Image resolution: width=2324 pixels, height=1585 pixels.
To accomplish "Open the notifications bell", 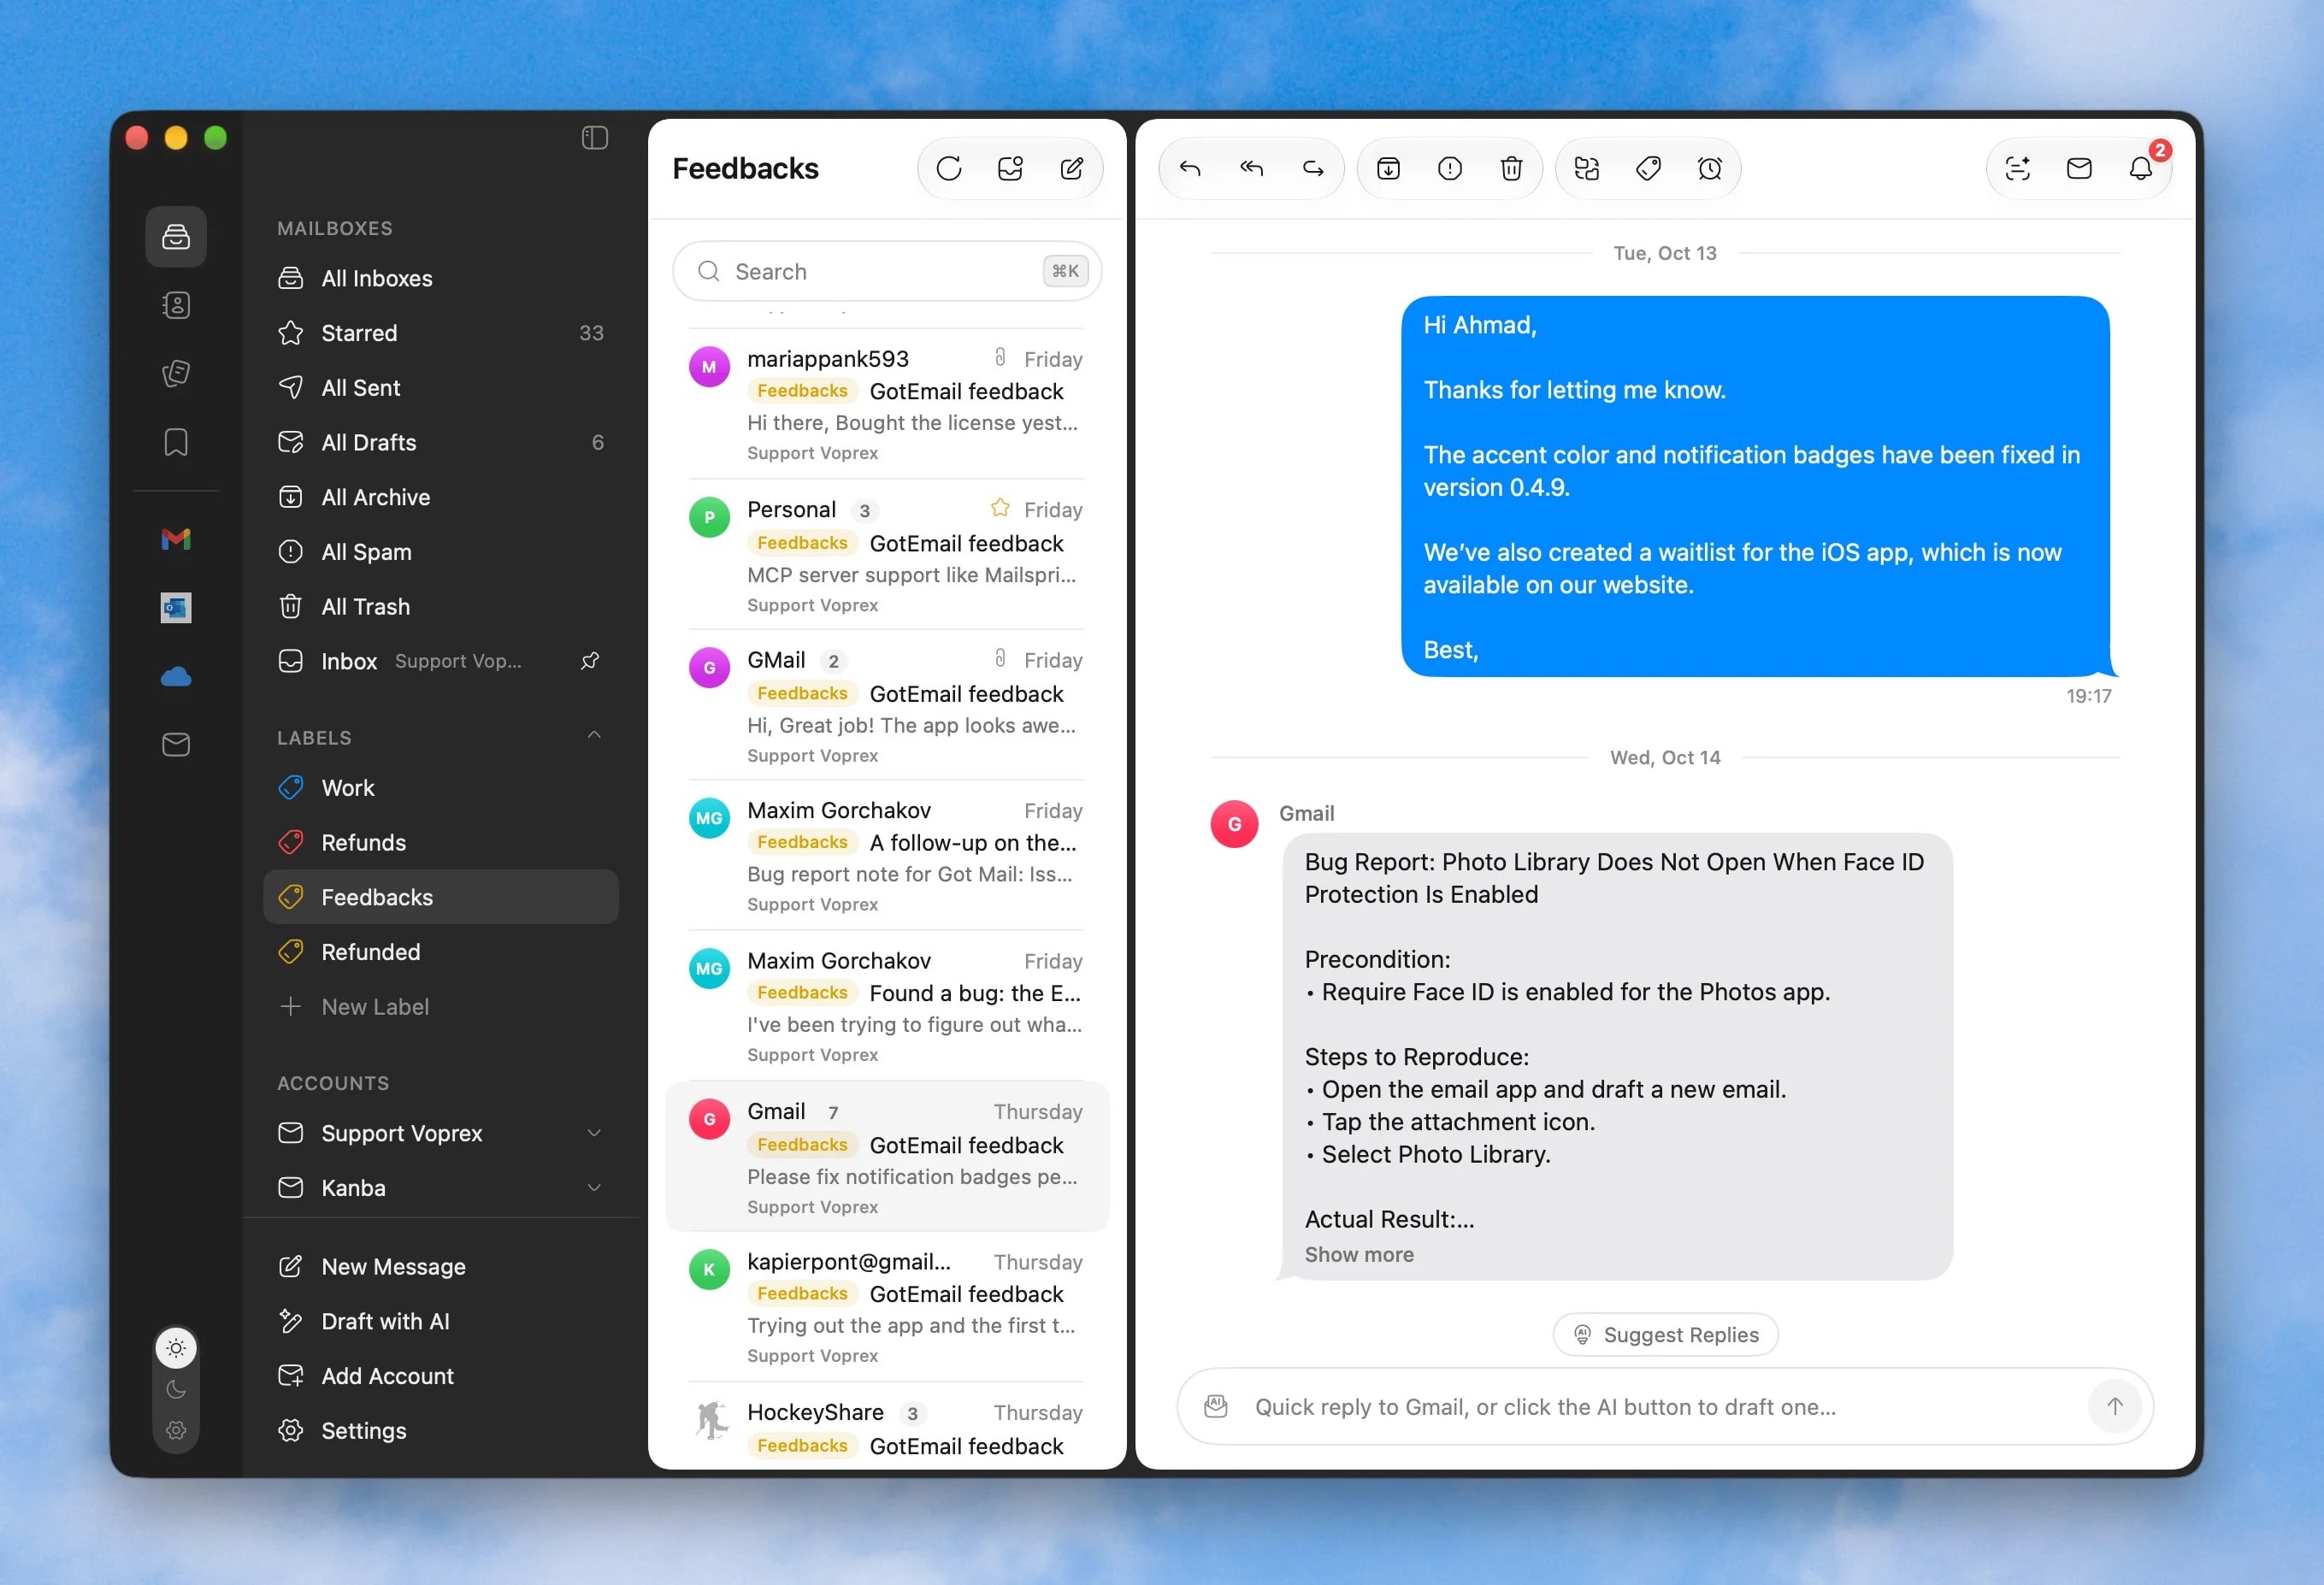I will click(2140, 168).
